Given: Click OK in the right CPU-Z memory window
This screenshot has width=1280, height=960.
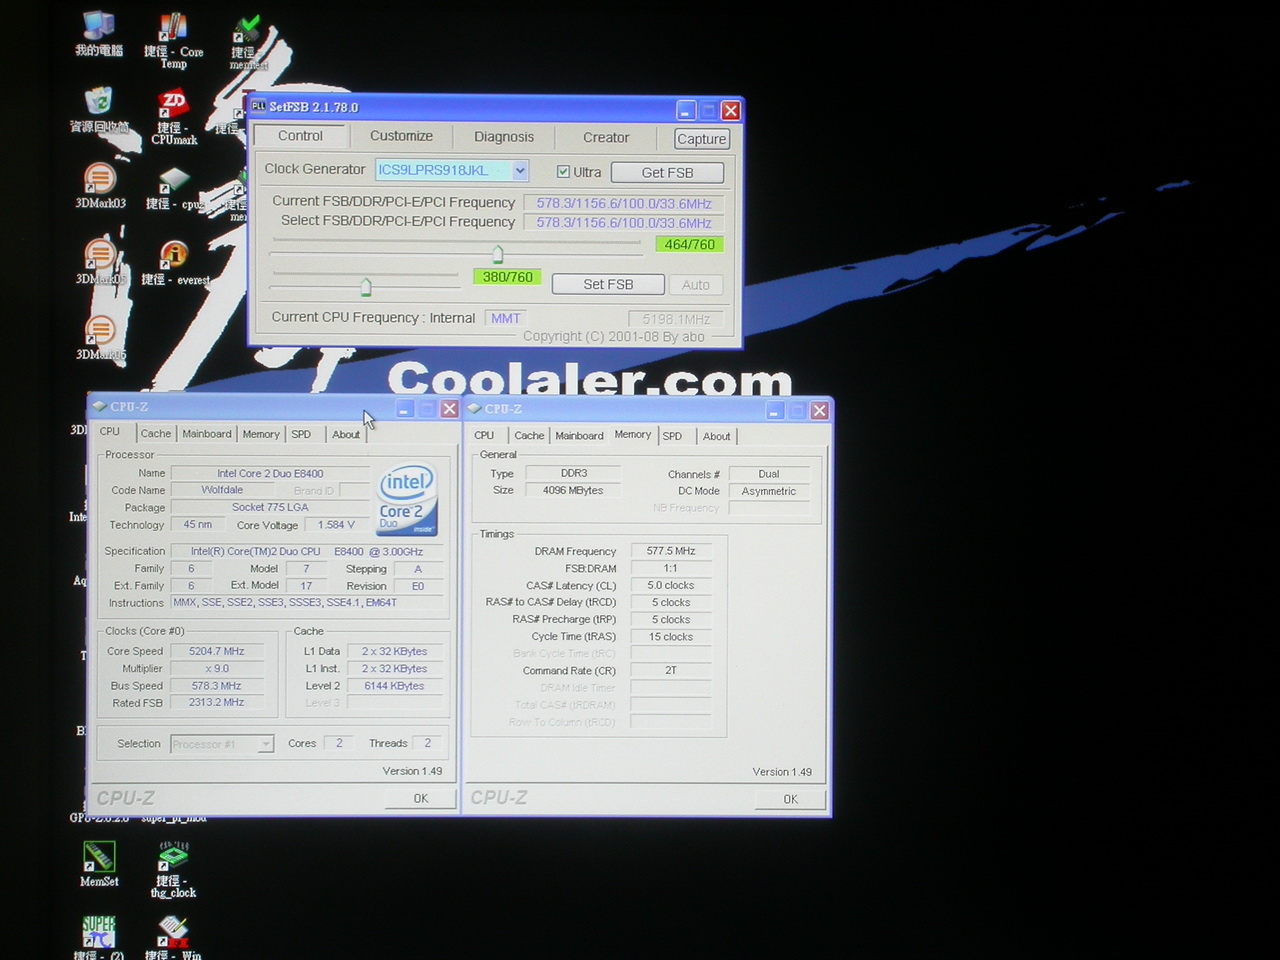Looking at the screenshot, I should pos(790,799).
